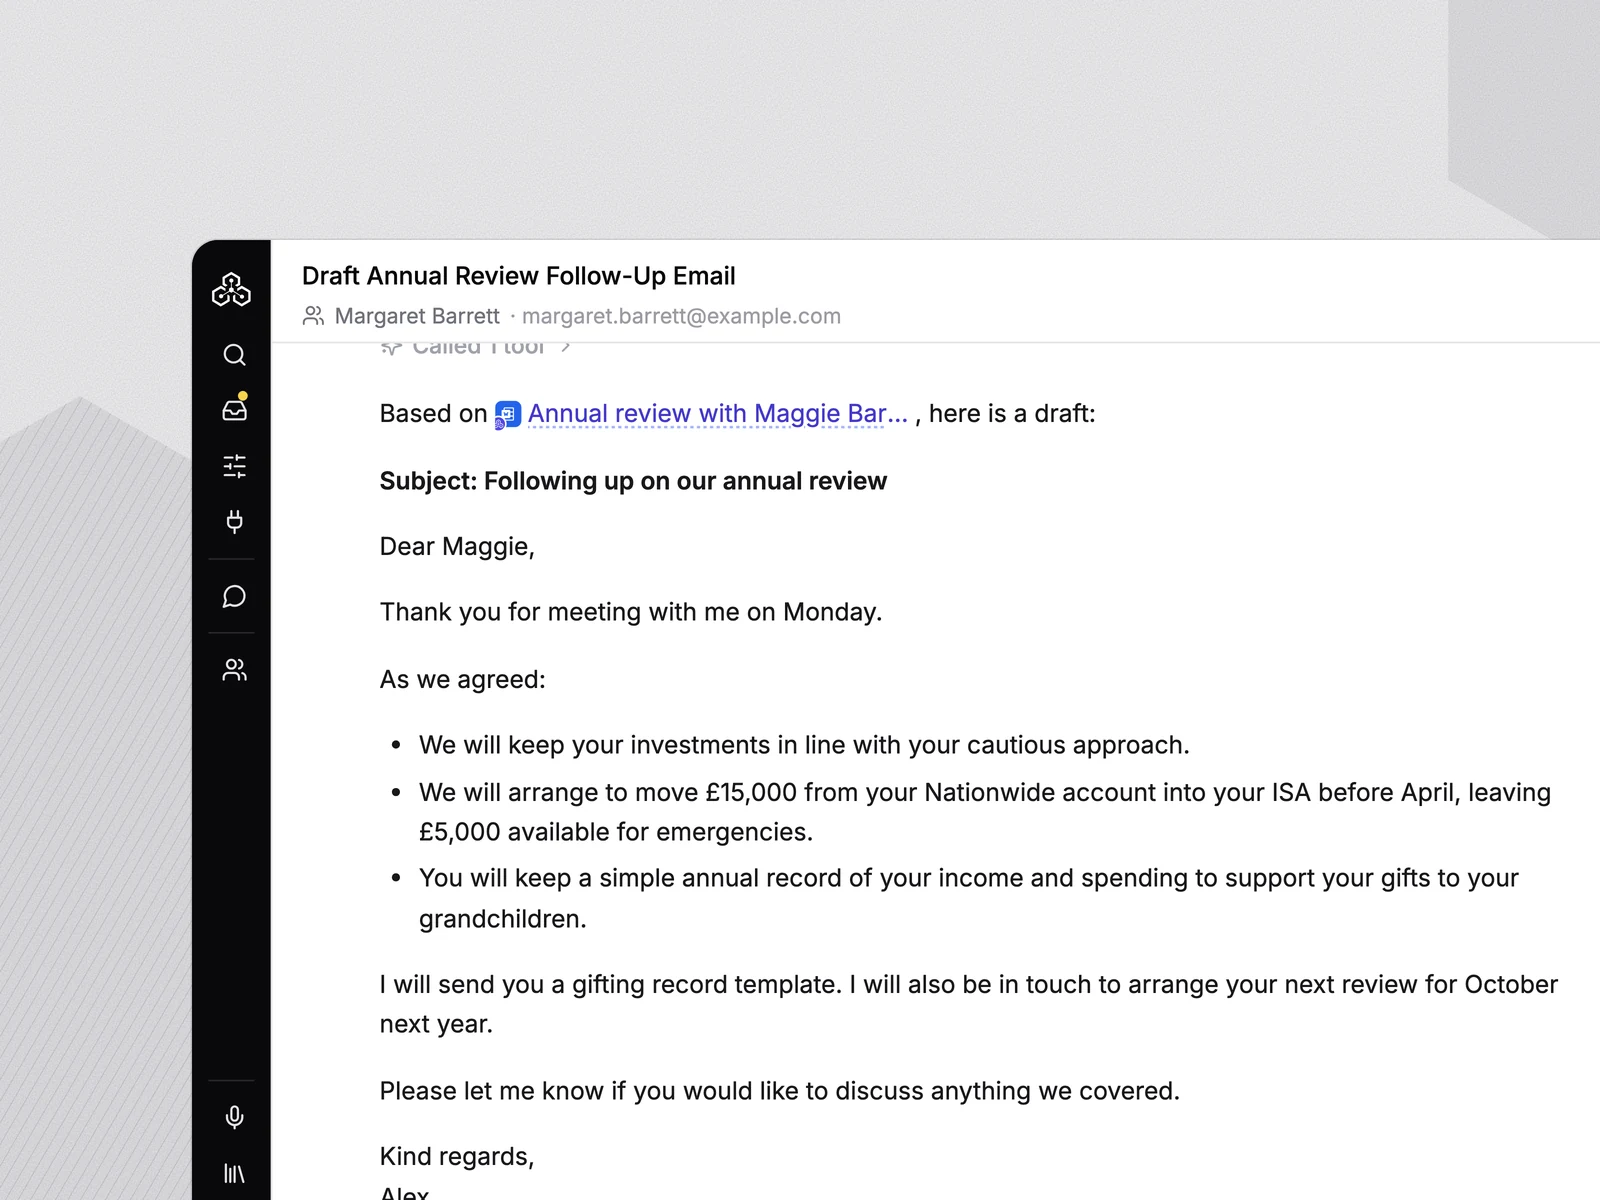
Task: Click 'Thank you for meeting with me on Monday.'
Action: pyautogui.click(x=631, y=612)
